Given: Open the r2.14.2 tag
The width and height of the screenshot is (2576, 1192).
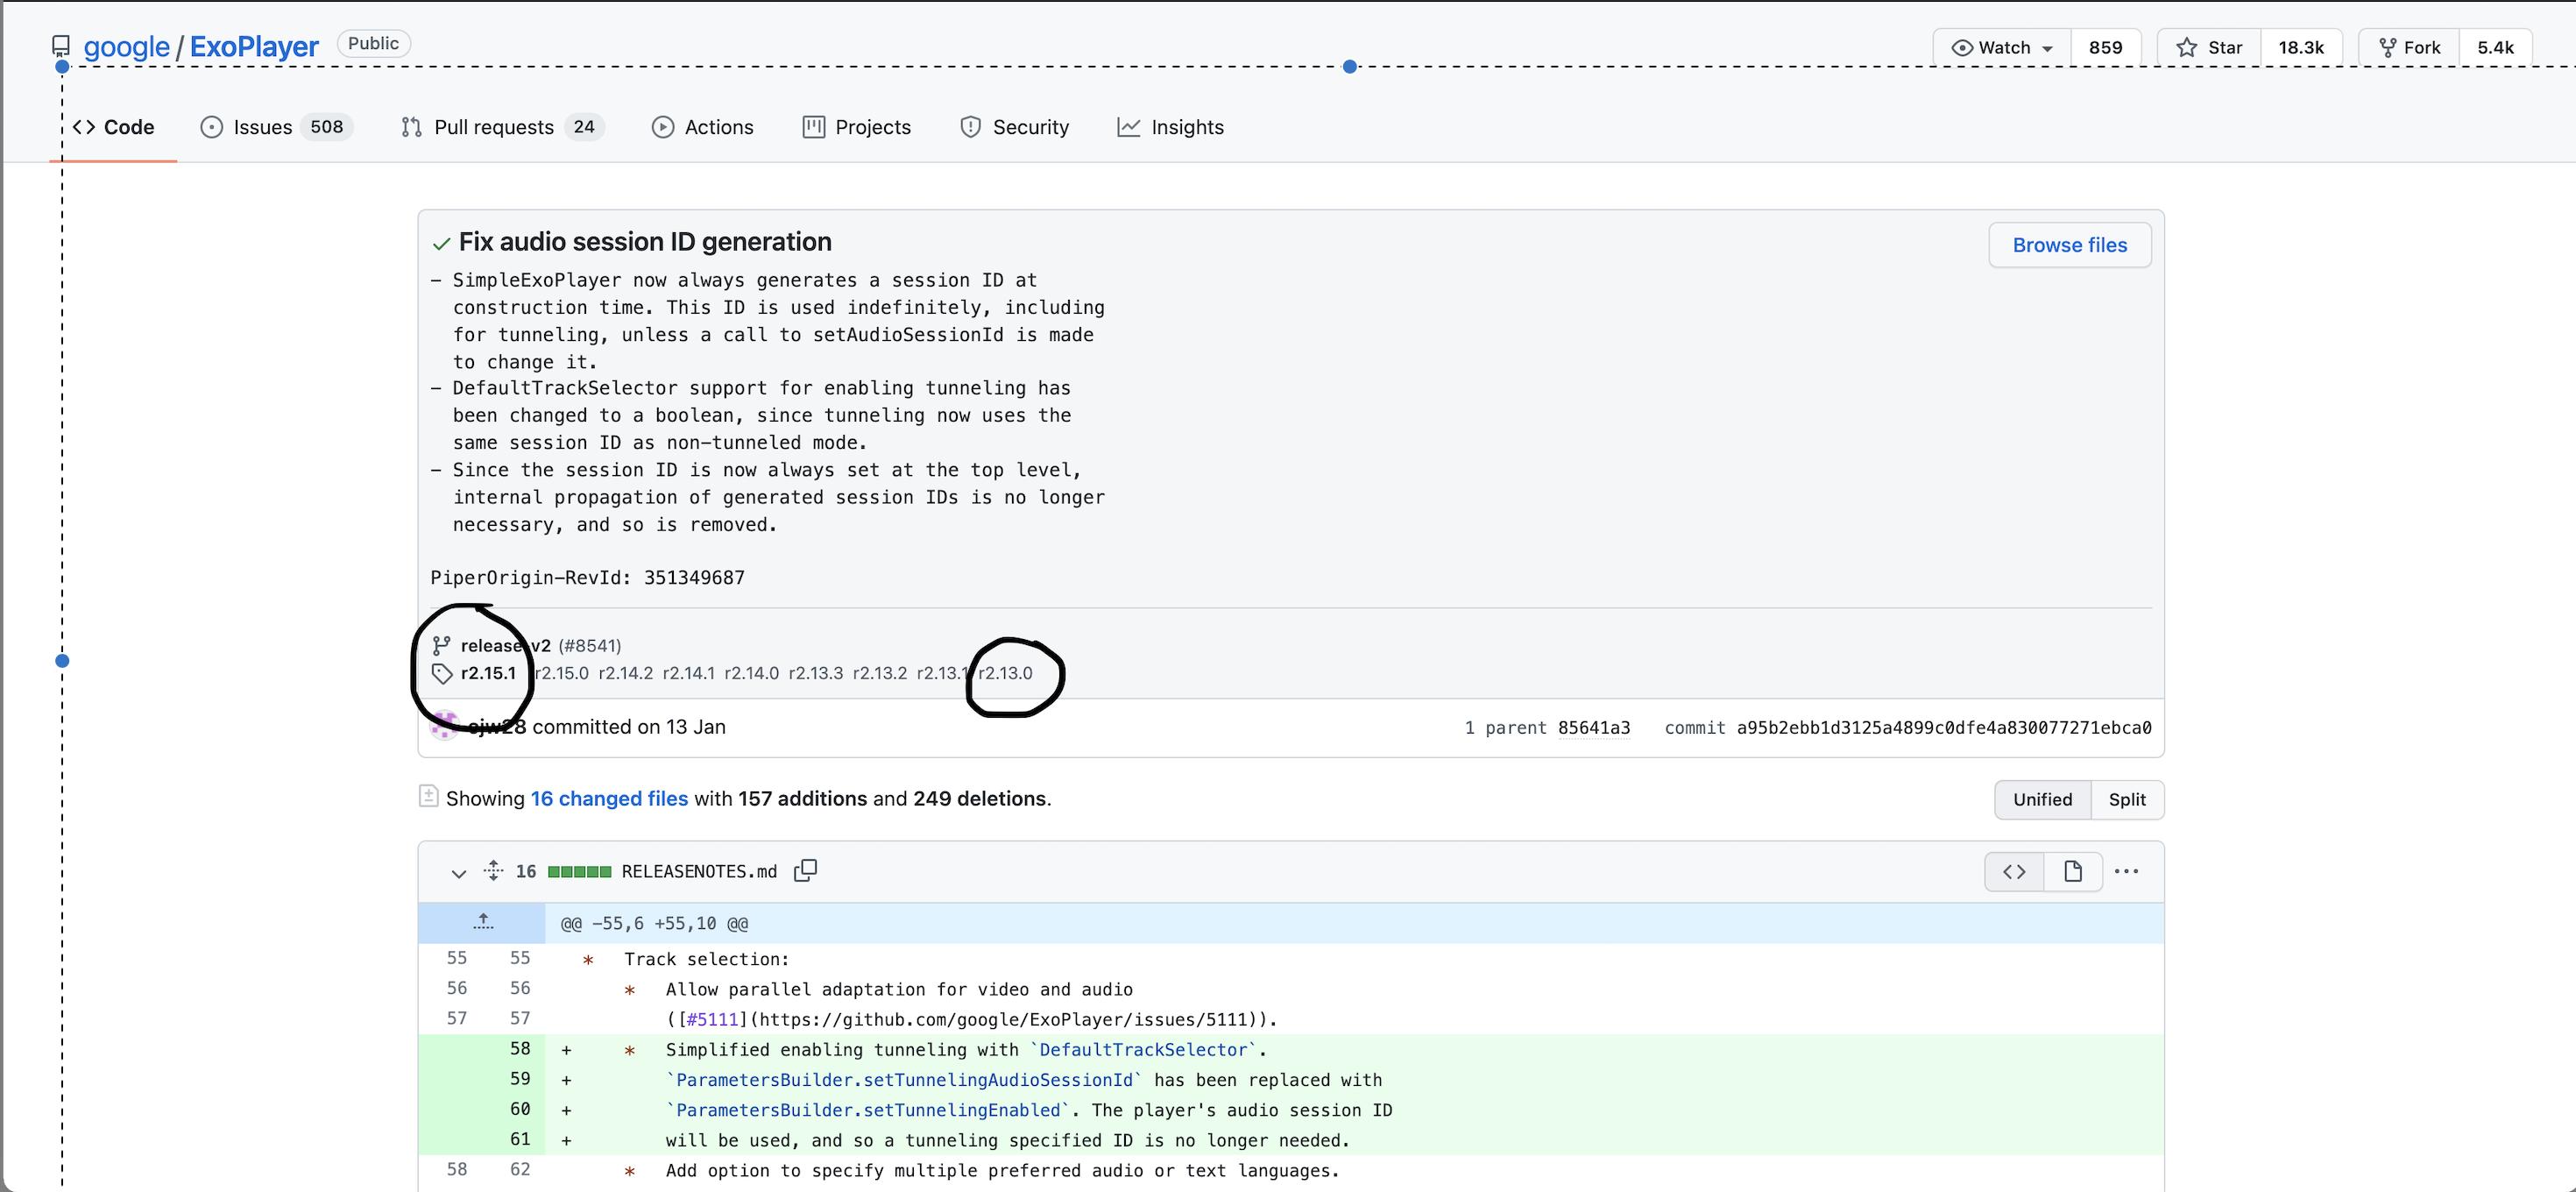Looking at the screenshot, I should coord(626,673).
